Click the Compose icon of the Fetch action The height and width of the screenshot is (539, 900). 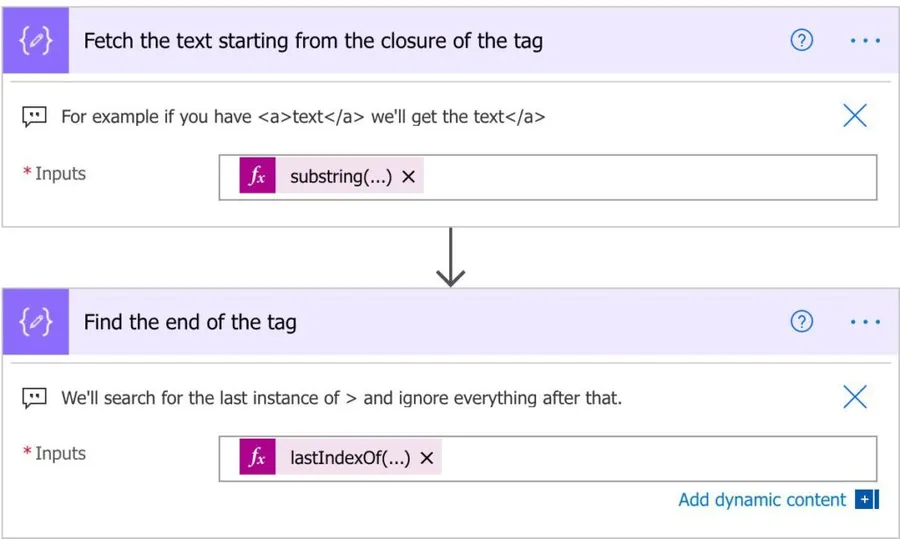tap(36, 41)
